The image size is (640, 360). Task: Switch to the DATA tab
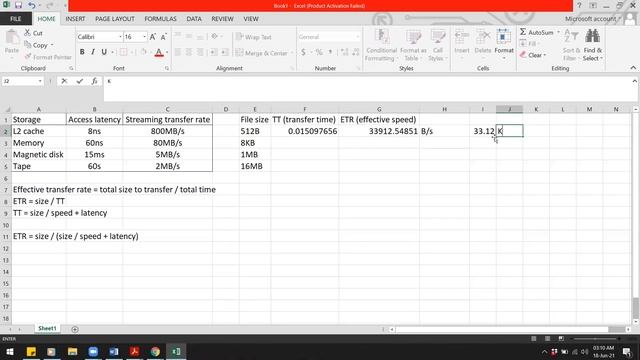(x=194, y=19)
